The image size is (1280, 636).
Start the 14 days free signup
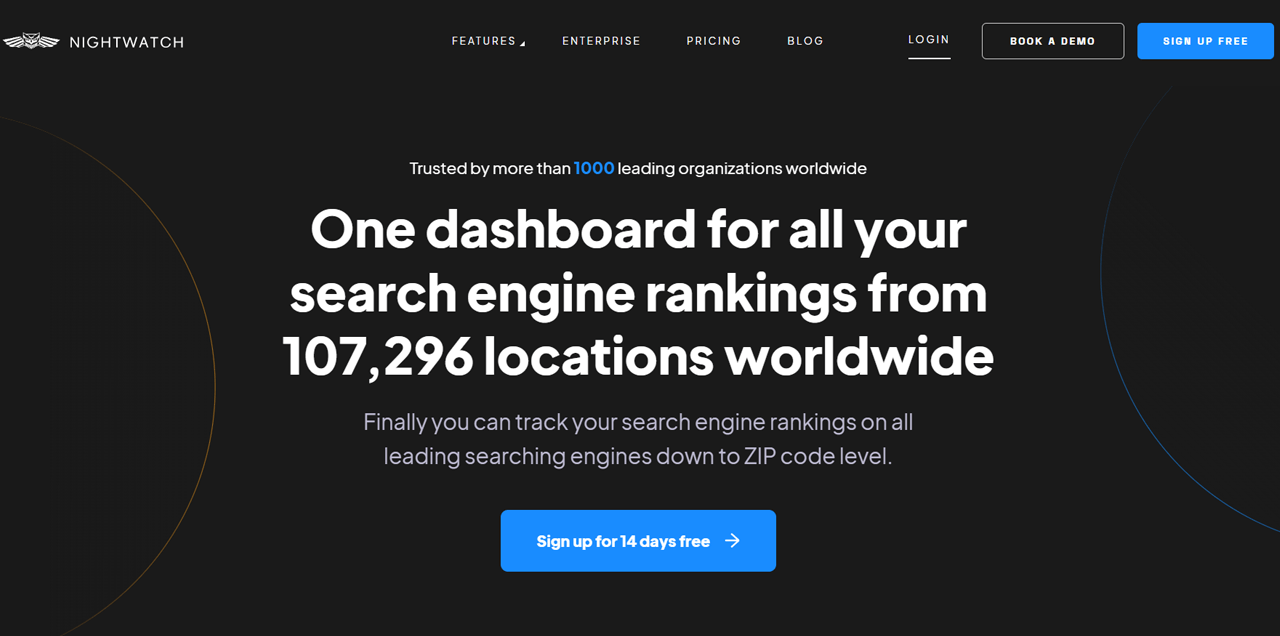point(623,541)
